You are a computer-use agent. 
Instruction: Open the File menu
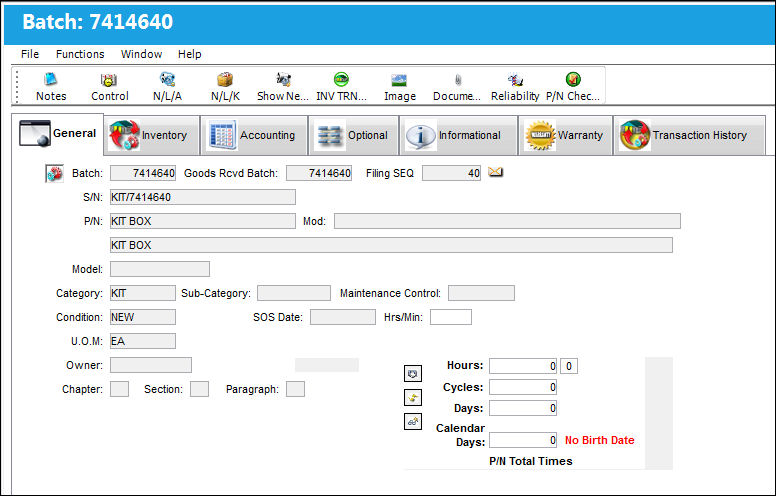[x=30, y=54]
